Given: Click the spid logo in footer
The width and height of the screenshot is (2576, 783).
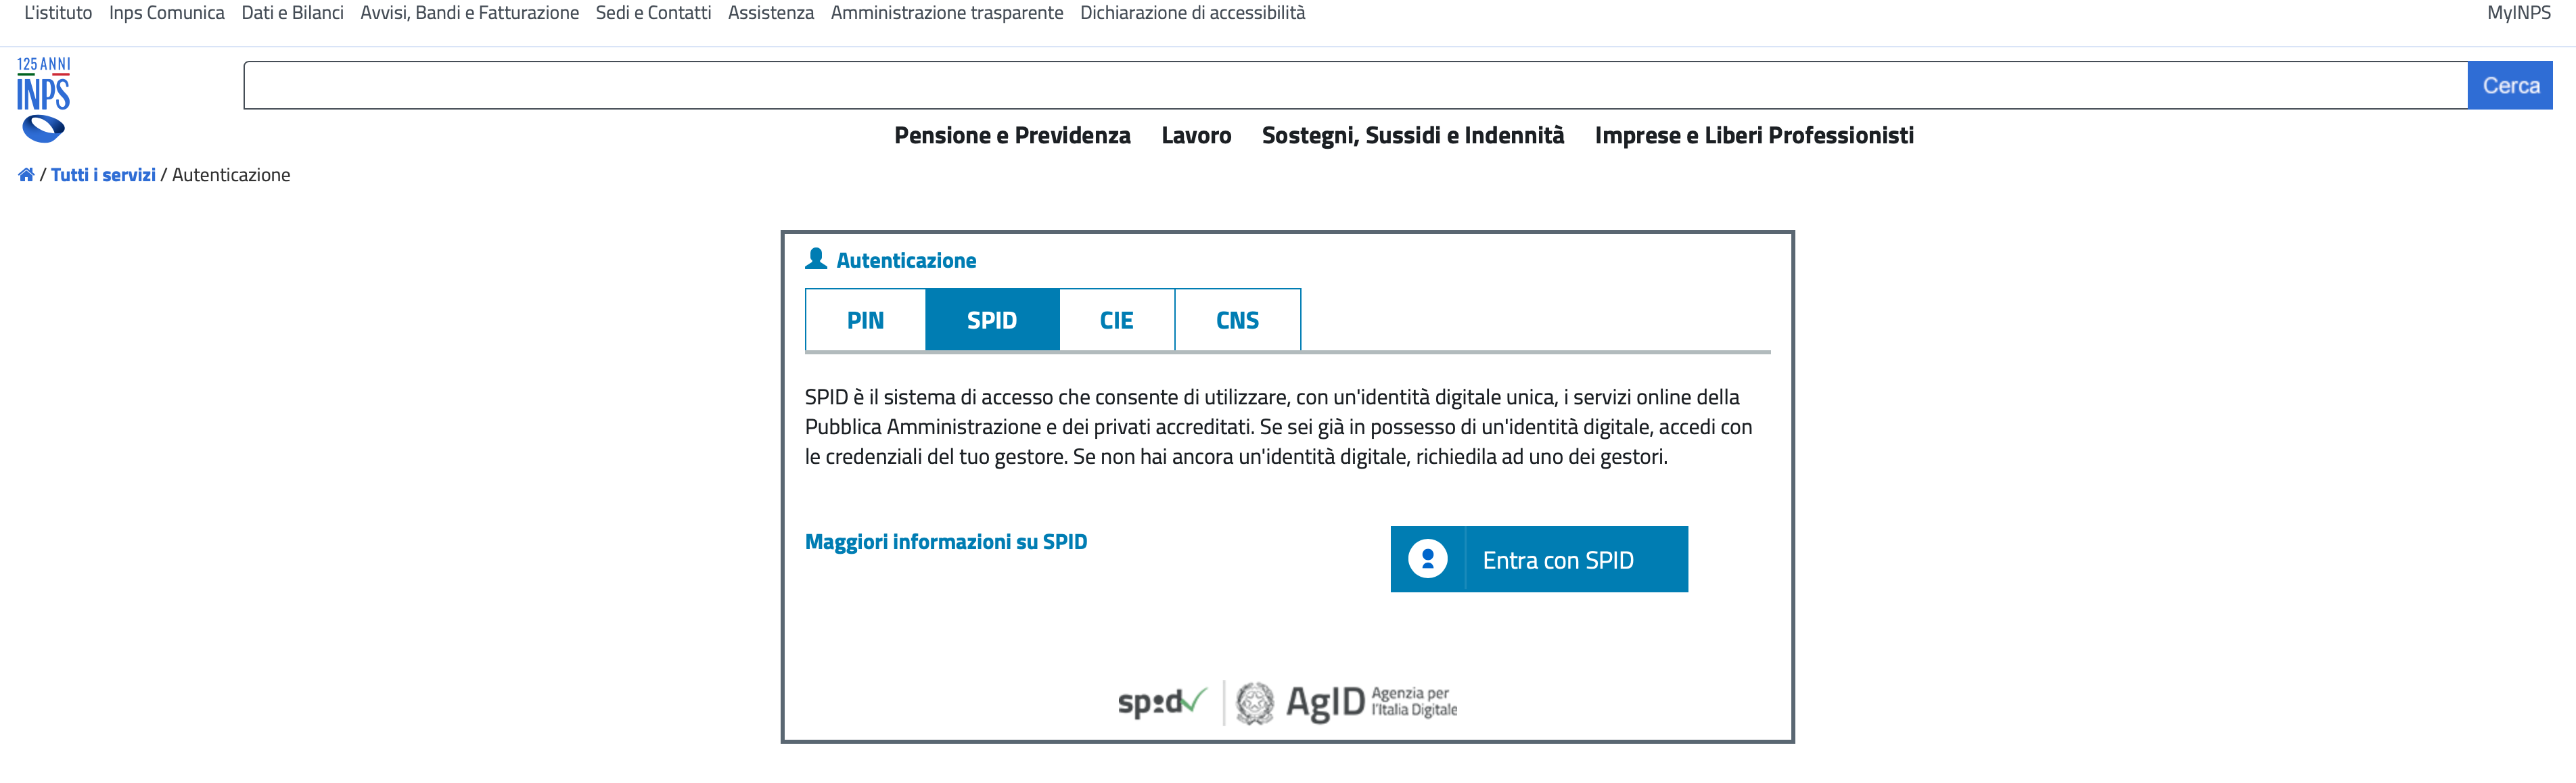Looking at the screenshot, I should pos(1162,702).
